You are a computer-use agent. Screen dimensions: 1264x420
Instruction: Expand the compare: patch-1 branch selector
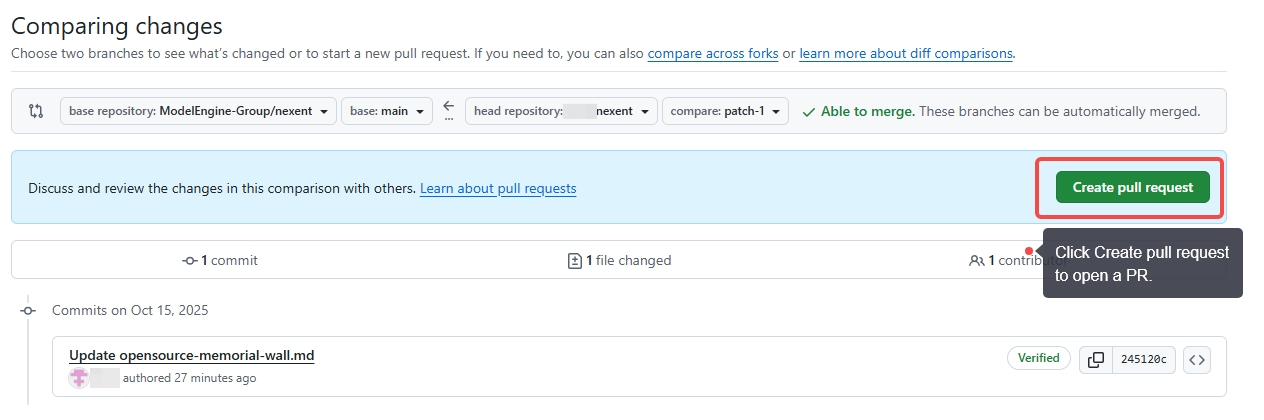[724, 111]
